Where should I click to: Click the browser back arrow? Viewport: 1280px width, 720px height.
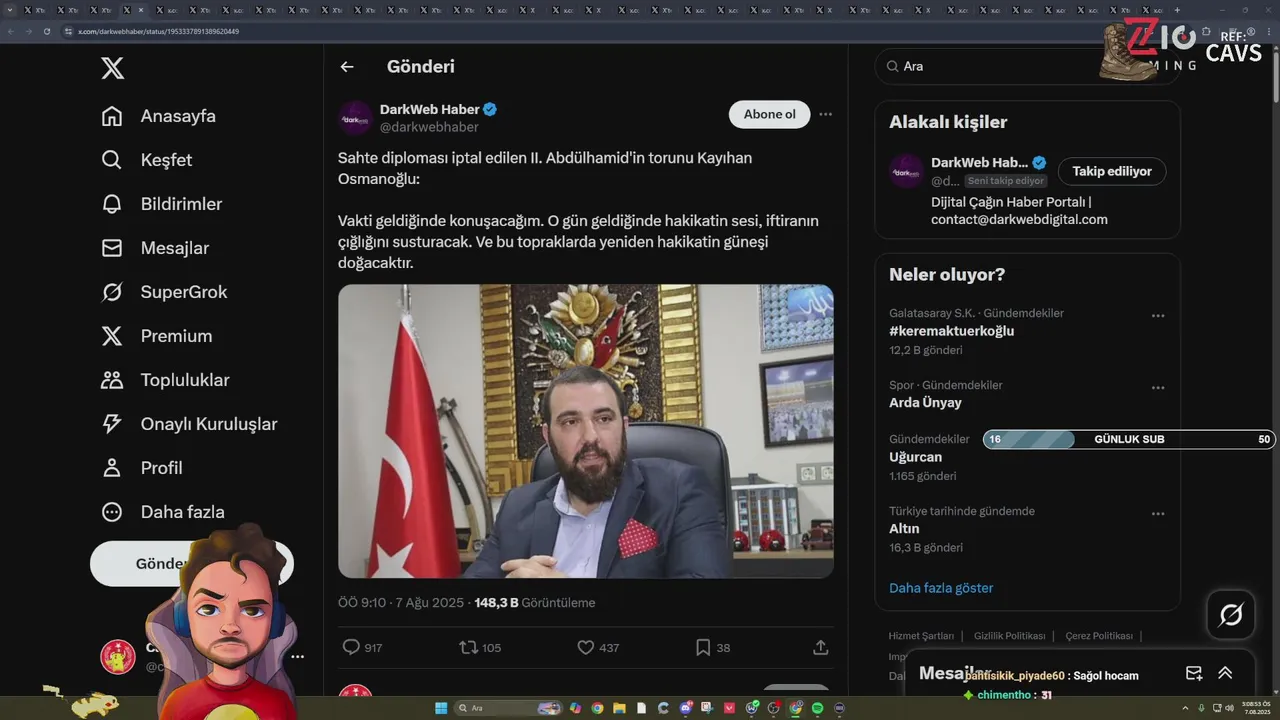click(x=11, y=31)
